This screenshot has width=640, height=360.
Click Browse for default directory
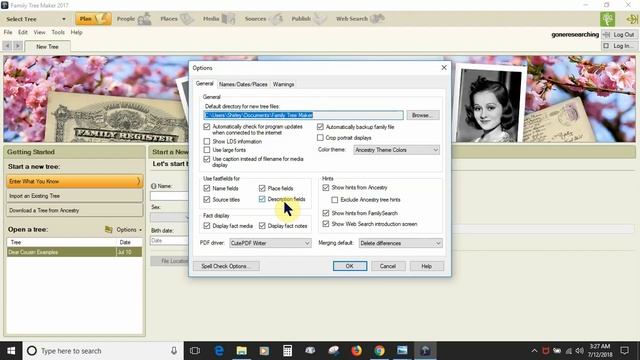[423, 115]
